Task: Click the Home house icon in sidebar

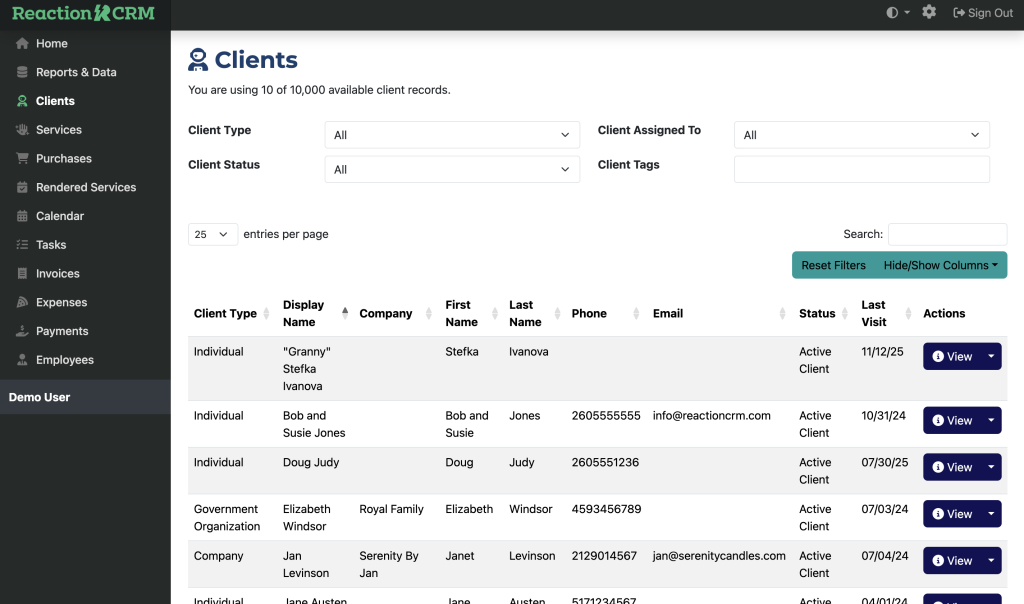Action: tap(22, 44)
